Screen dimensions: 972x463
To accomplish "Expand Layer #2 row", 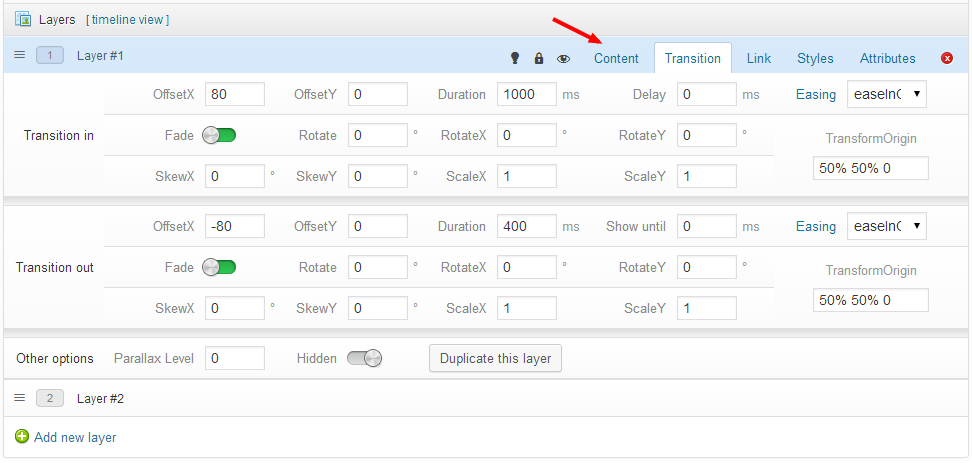I will pos(100,398).
